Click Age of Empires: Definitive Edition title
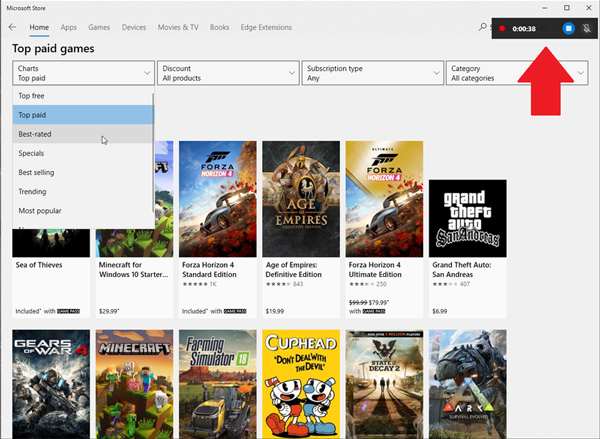 (294, 269)
